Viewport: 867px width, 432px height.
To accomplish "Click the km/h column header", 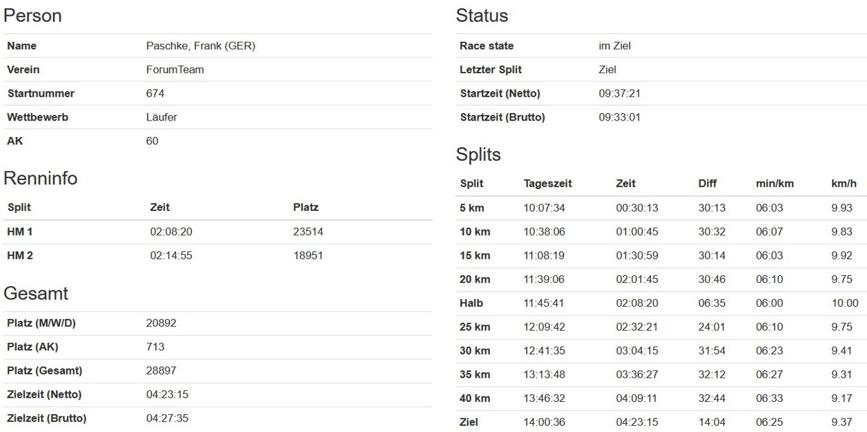I will (x=844, y=184).
